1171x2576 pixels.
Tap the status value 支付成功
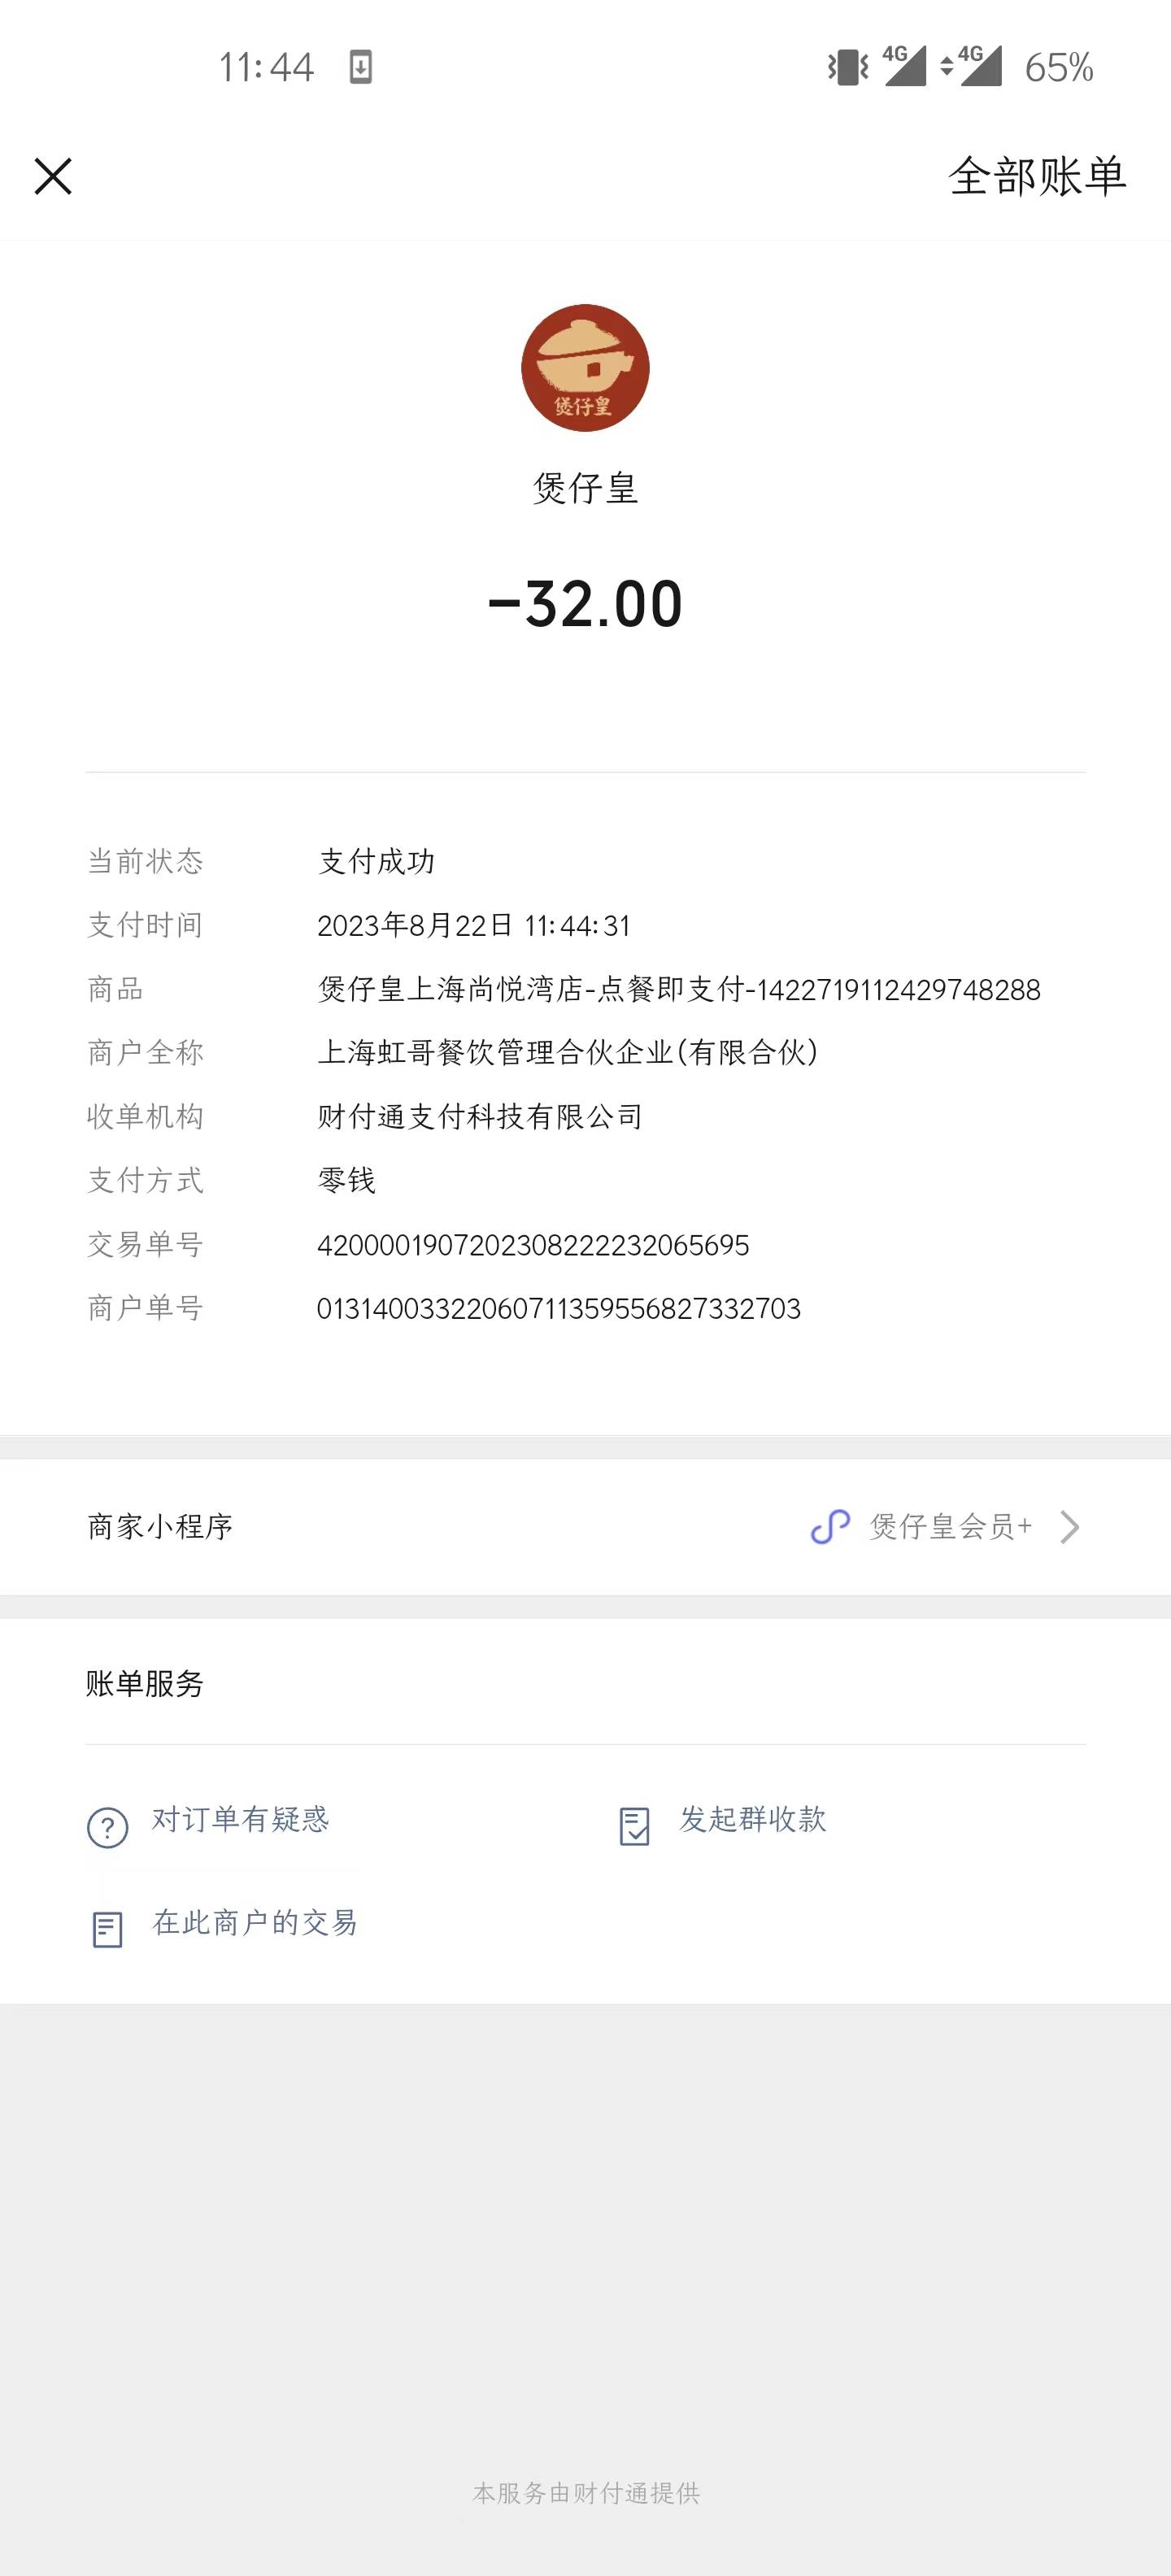376,861
